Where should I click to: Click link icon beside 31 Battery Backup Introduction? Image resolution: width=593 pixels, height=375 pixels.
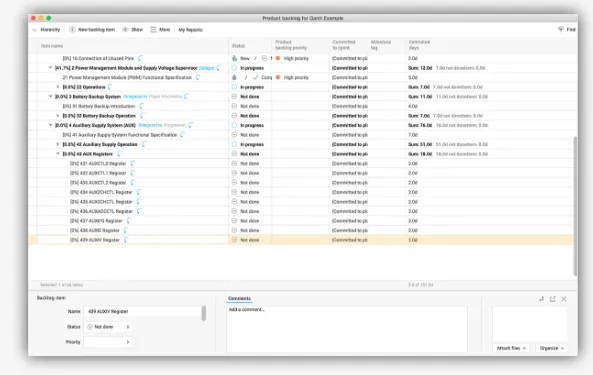(x=141, y=106)
